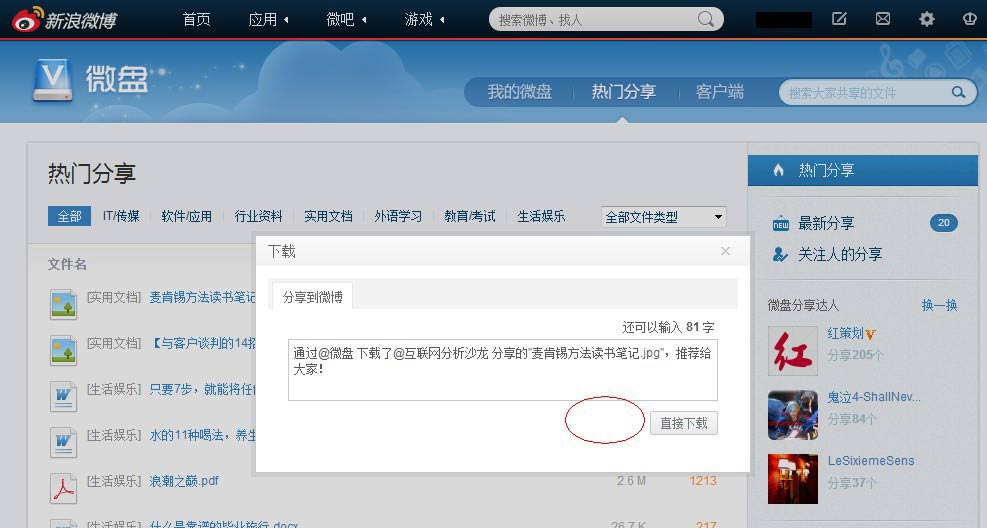Filter by 教育/考试 category

(x=470, y=216)
